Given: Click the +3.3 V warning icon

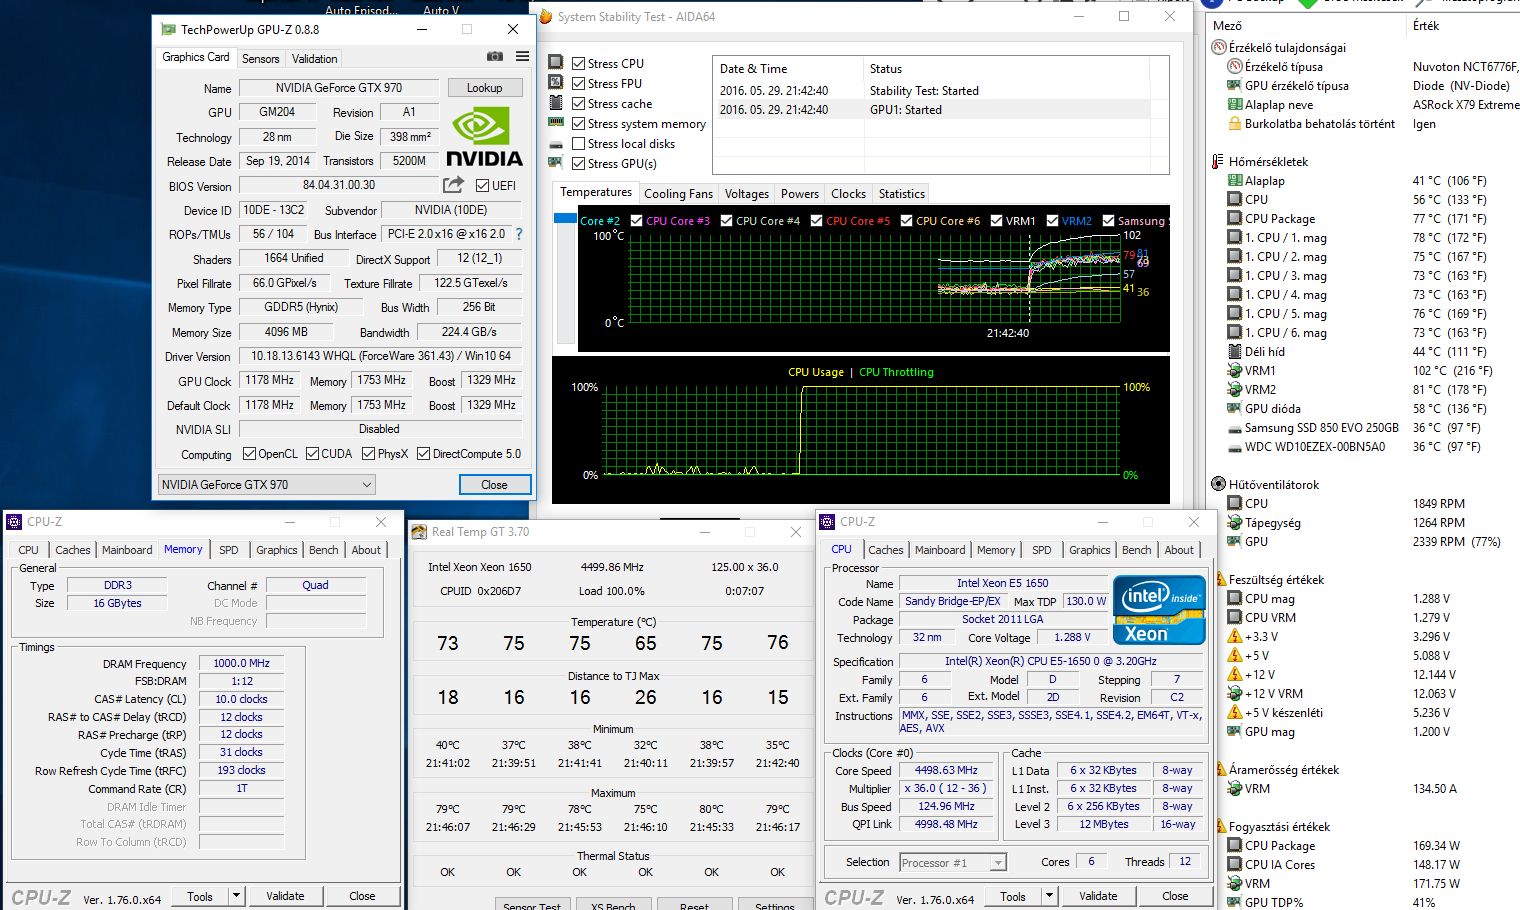Looking at the screenshot, I should click(1235, 637).
